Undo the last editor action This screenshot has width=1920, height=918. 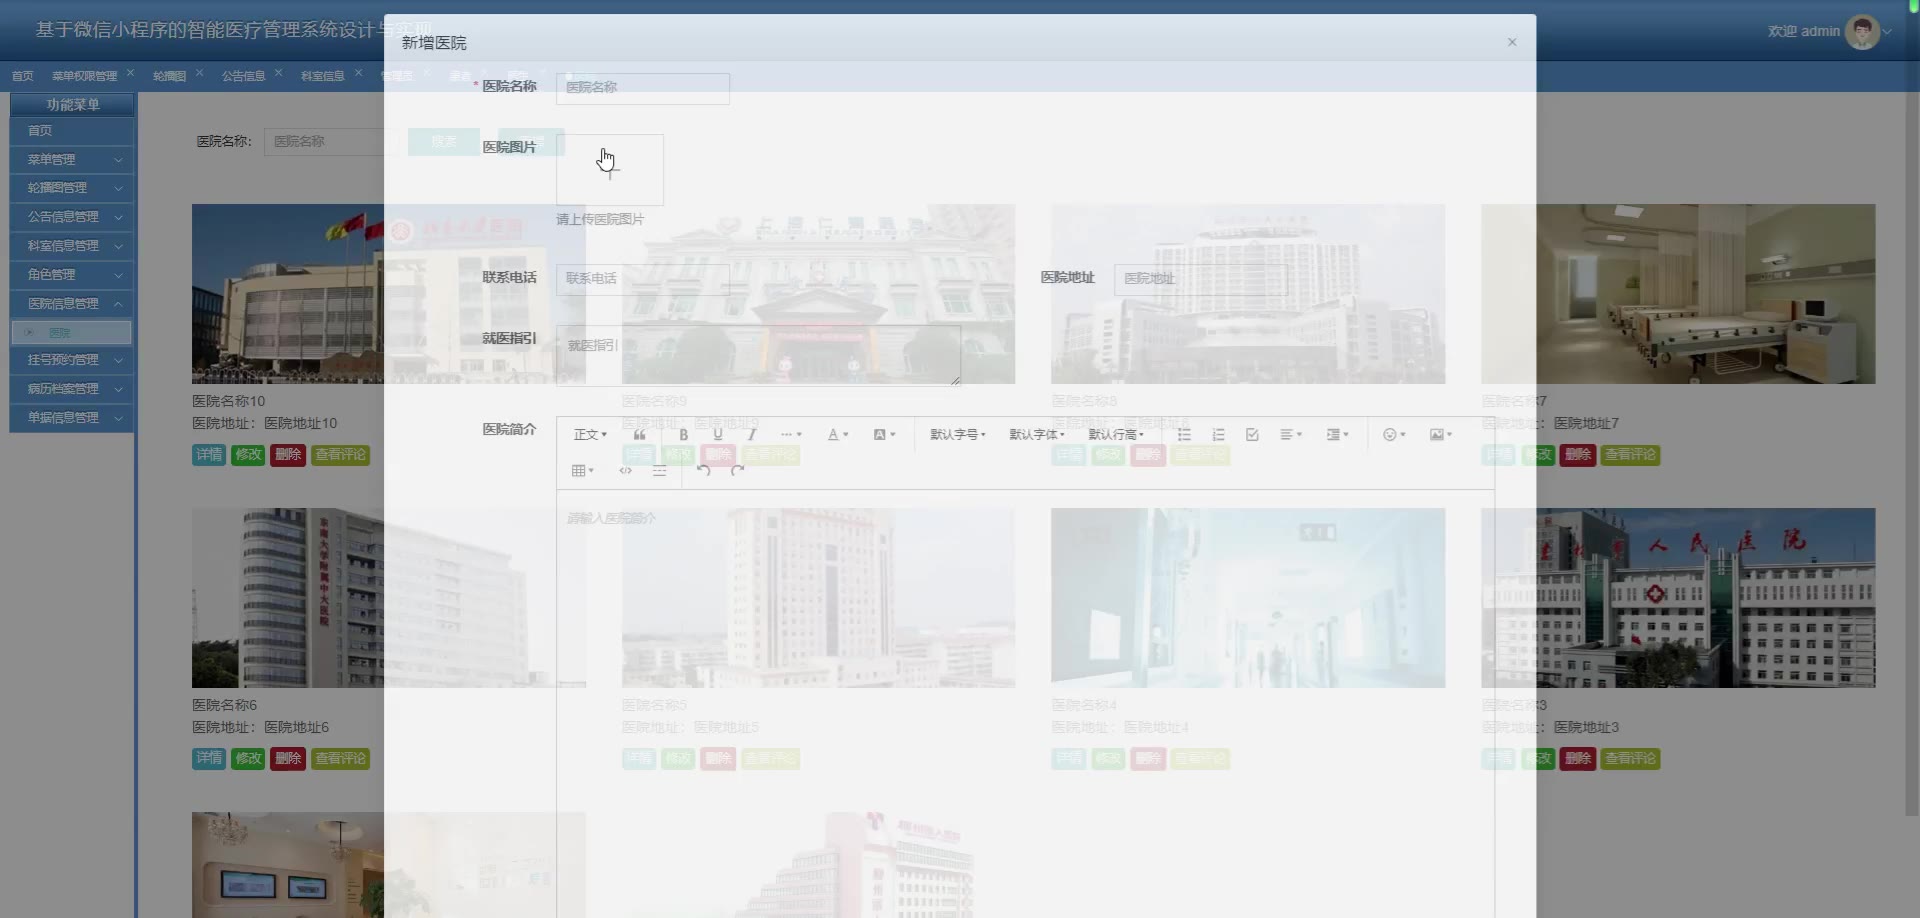[704, 471]
